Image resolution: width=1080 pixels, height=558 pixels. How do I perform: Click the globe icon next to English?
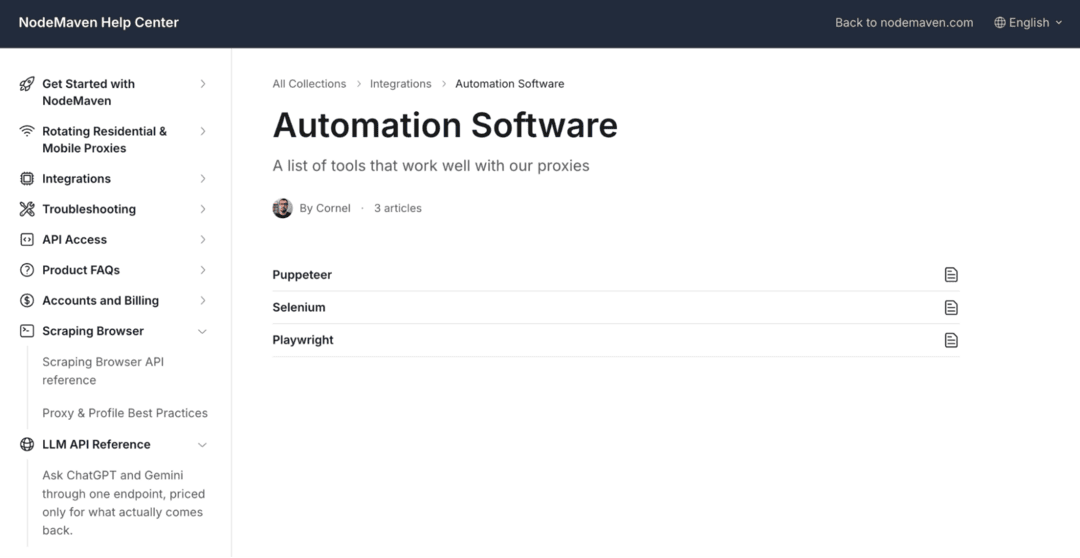click(x=999, y=23)
